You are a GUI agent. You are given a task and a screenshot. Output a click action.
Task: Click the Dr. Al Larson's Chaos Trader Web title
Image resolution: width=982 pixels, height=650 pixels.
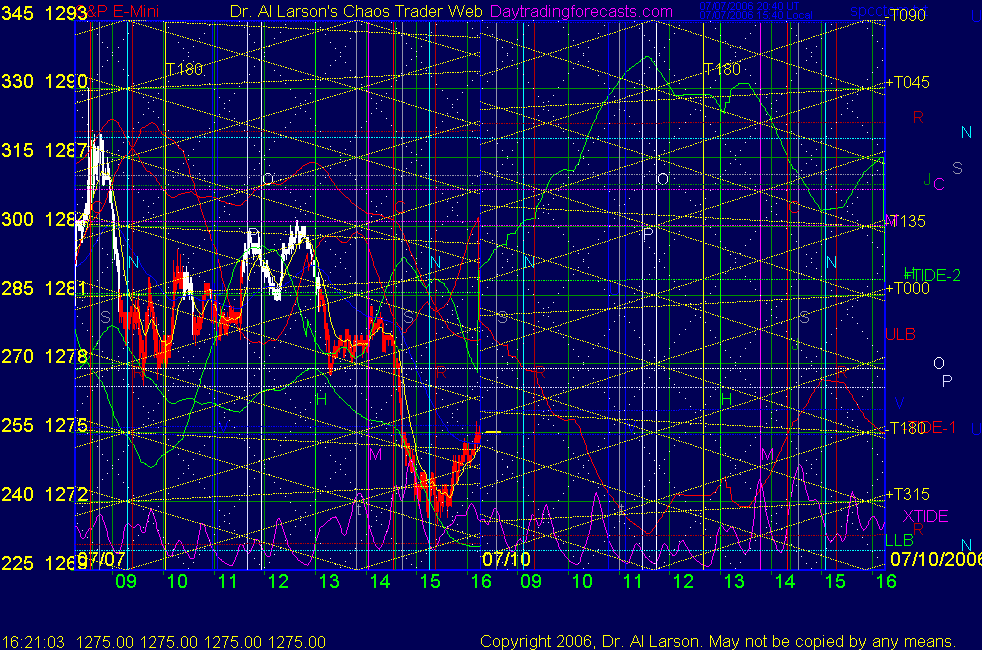coord(341,11)
